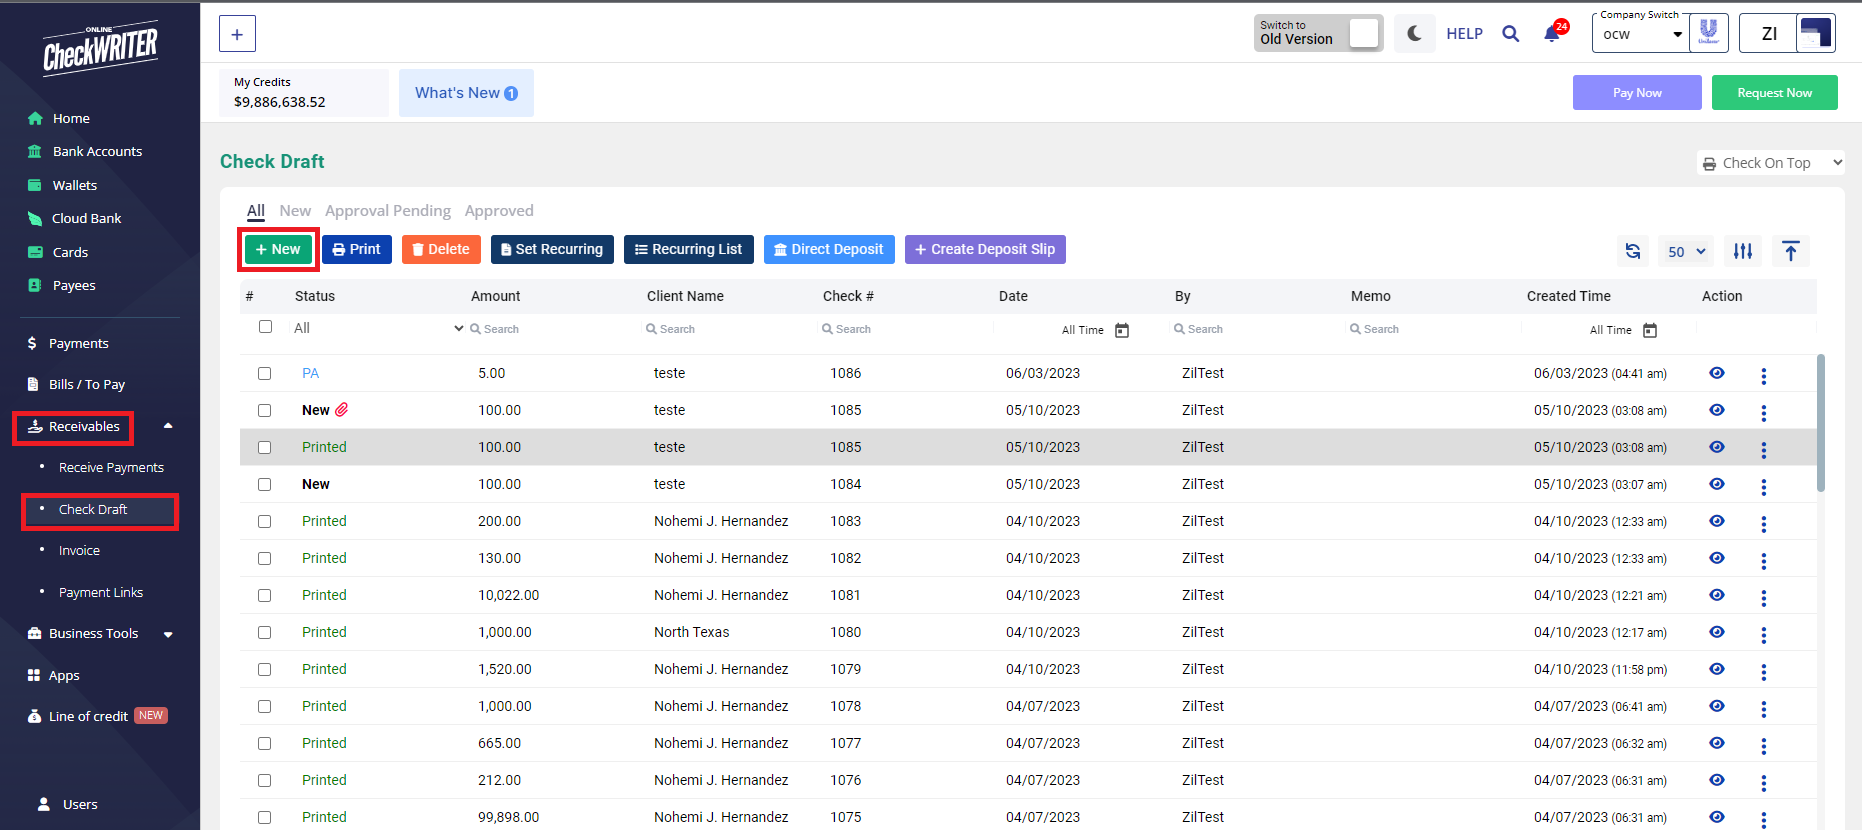Switch to the All tab
This screenshot has height=830, width=1862.
coord(256,211)
